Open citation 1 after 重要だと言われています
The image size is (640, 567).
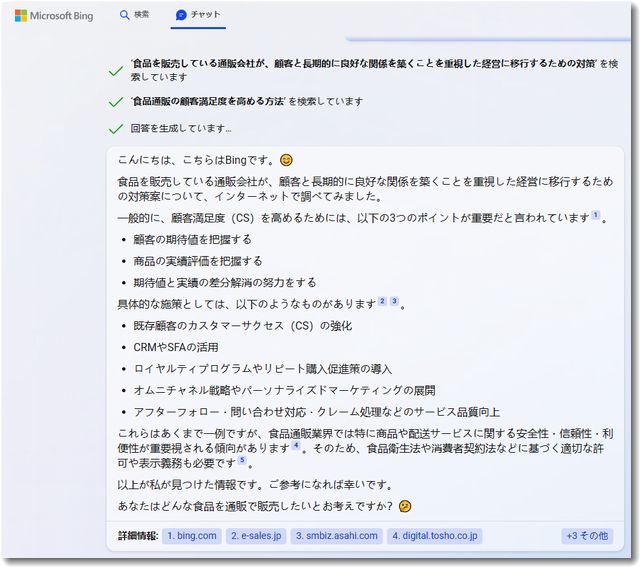click(x=596, y=215)
